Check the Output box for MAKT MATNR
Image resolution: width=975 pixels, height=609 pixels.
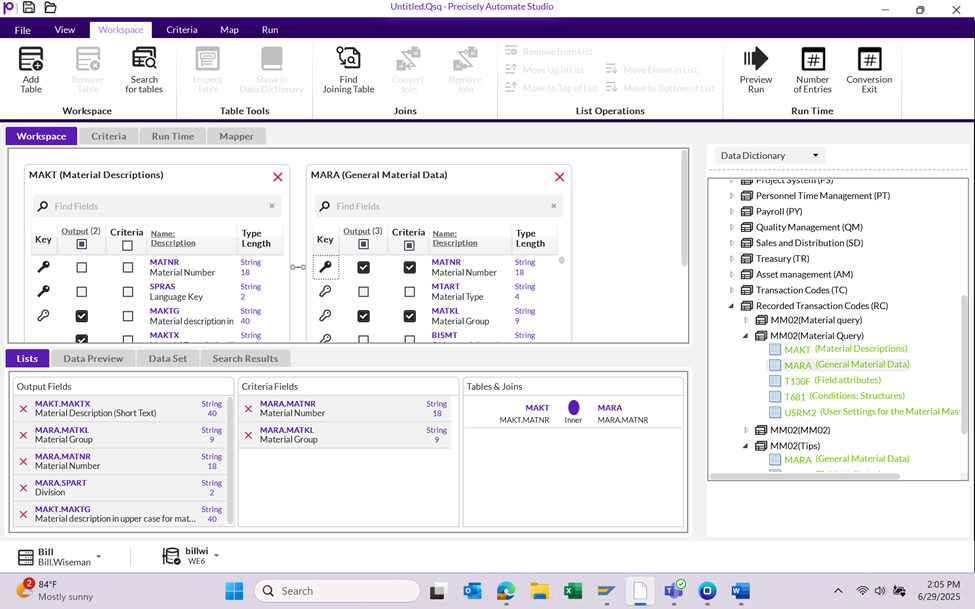point(82,268)
